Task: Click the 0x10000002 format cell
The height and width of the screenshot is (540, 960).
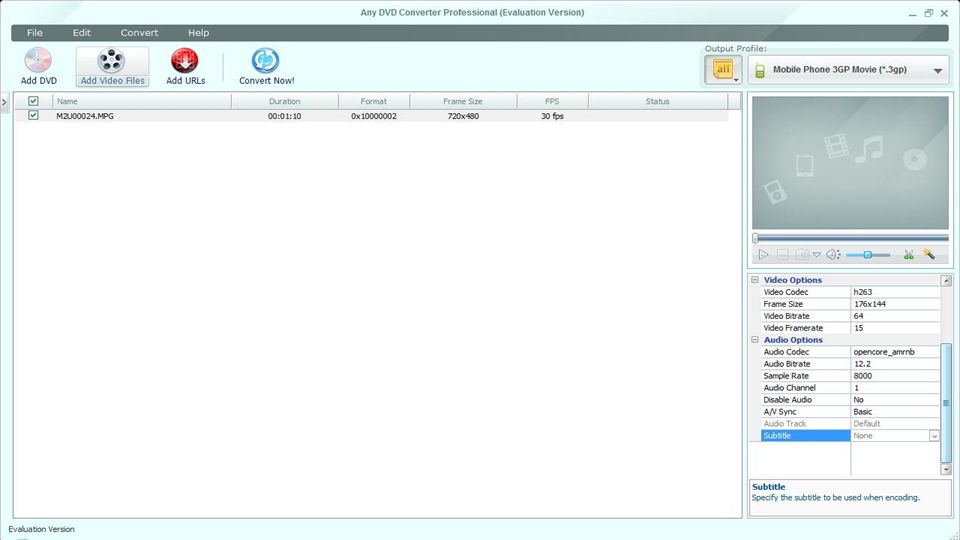Action: click(373, 116)
